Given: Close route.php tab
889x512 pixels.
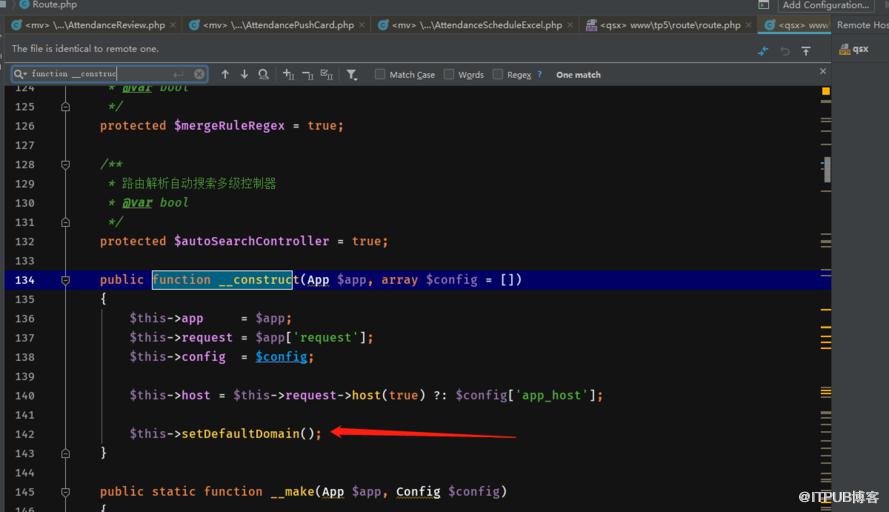Looking at the screenshot, I should (748, 25).
